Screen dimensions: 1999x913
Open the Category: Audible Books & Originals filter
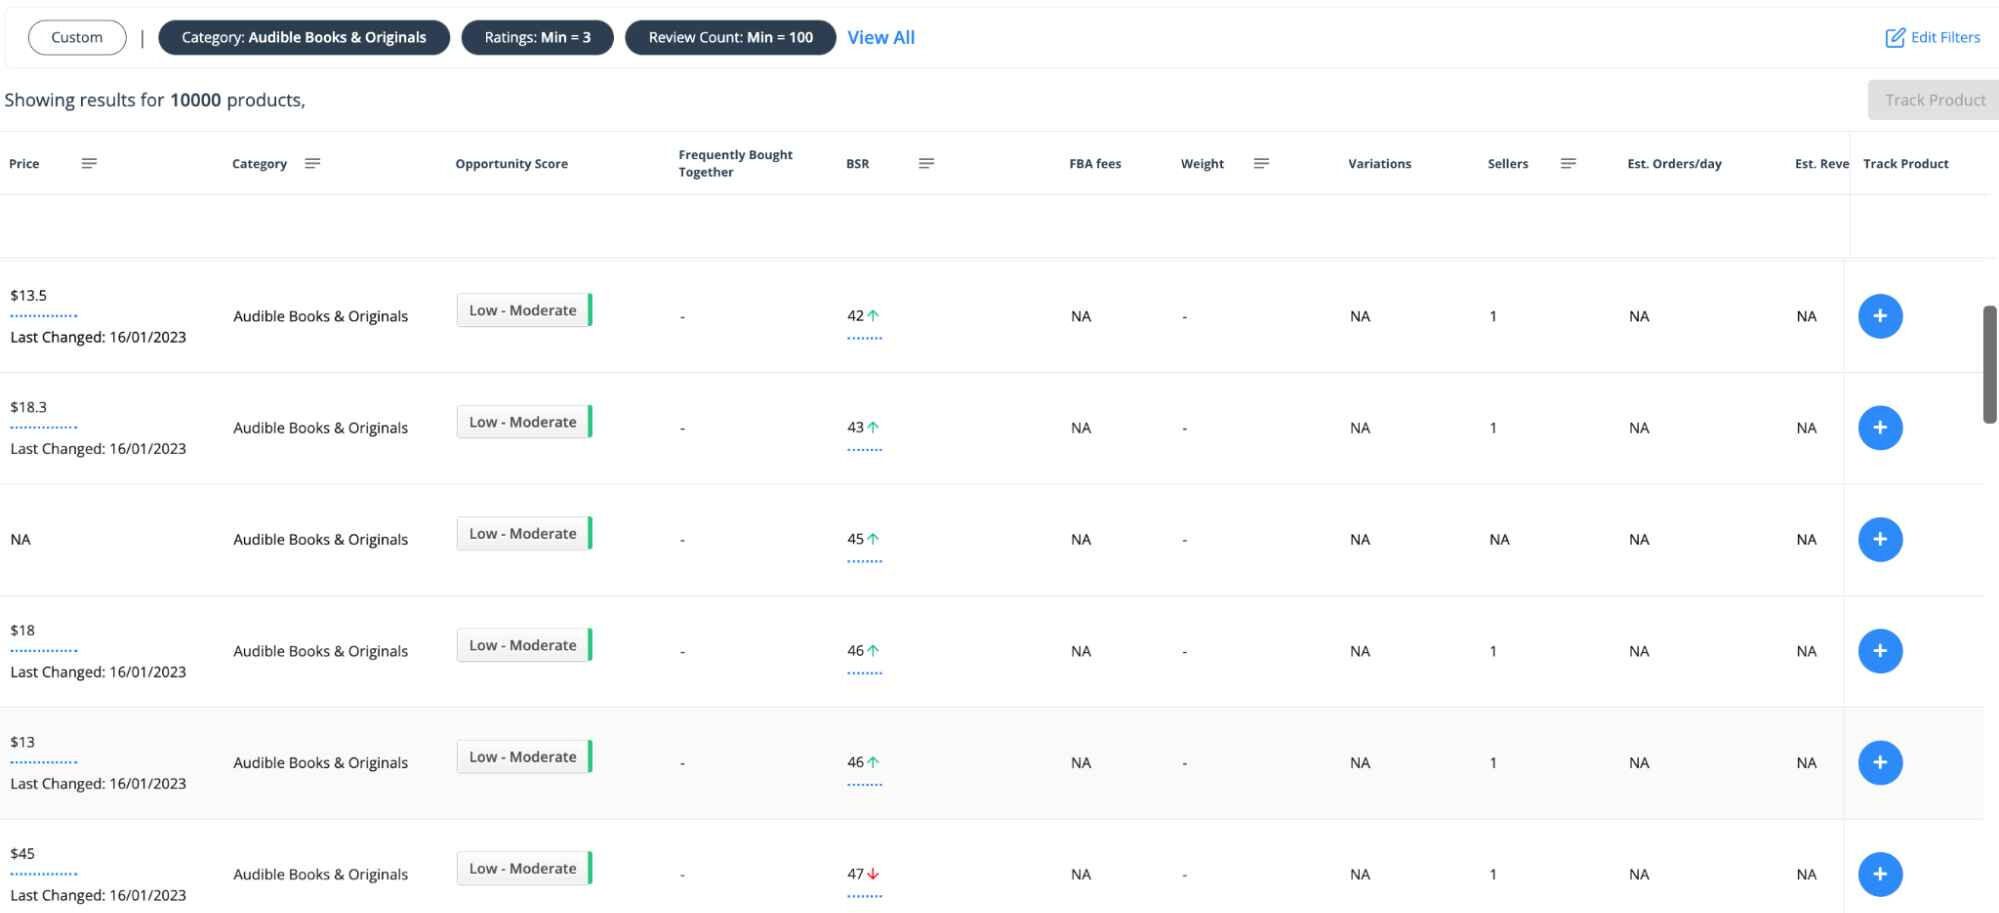(304, 37)
